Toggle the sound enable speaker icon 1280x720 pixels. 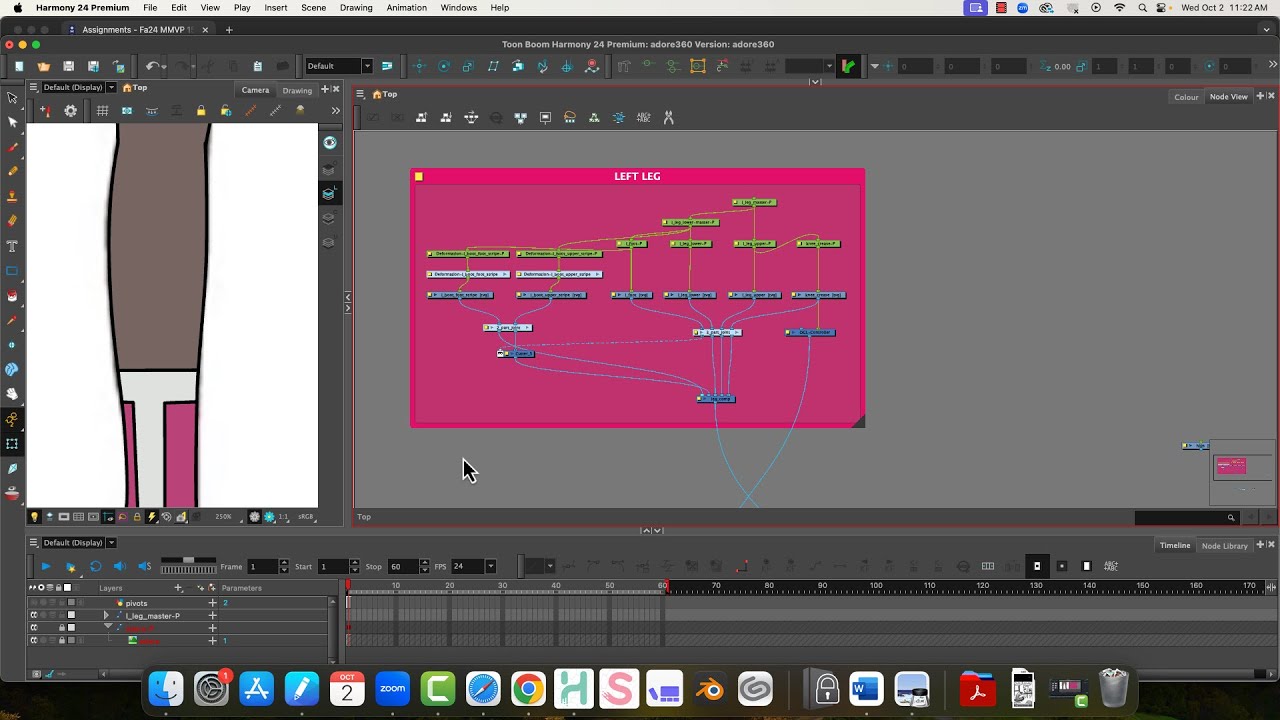120,566
